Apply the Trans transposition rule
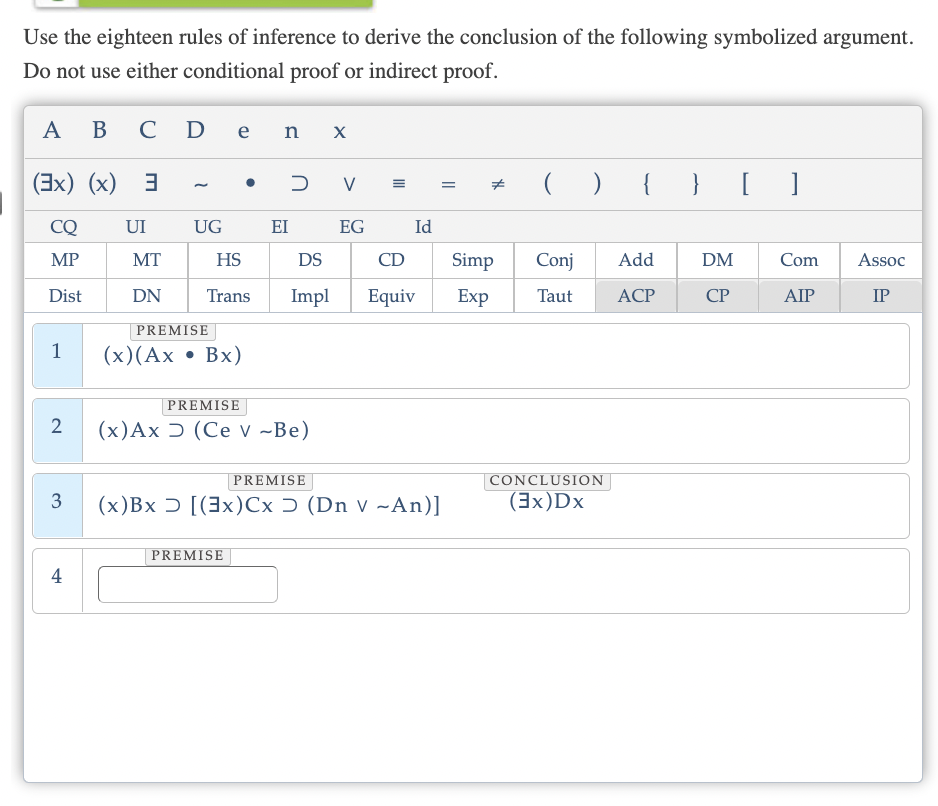Screen dimensions: 938x806 pyautogui.click(x=228, y=296)
